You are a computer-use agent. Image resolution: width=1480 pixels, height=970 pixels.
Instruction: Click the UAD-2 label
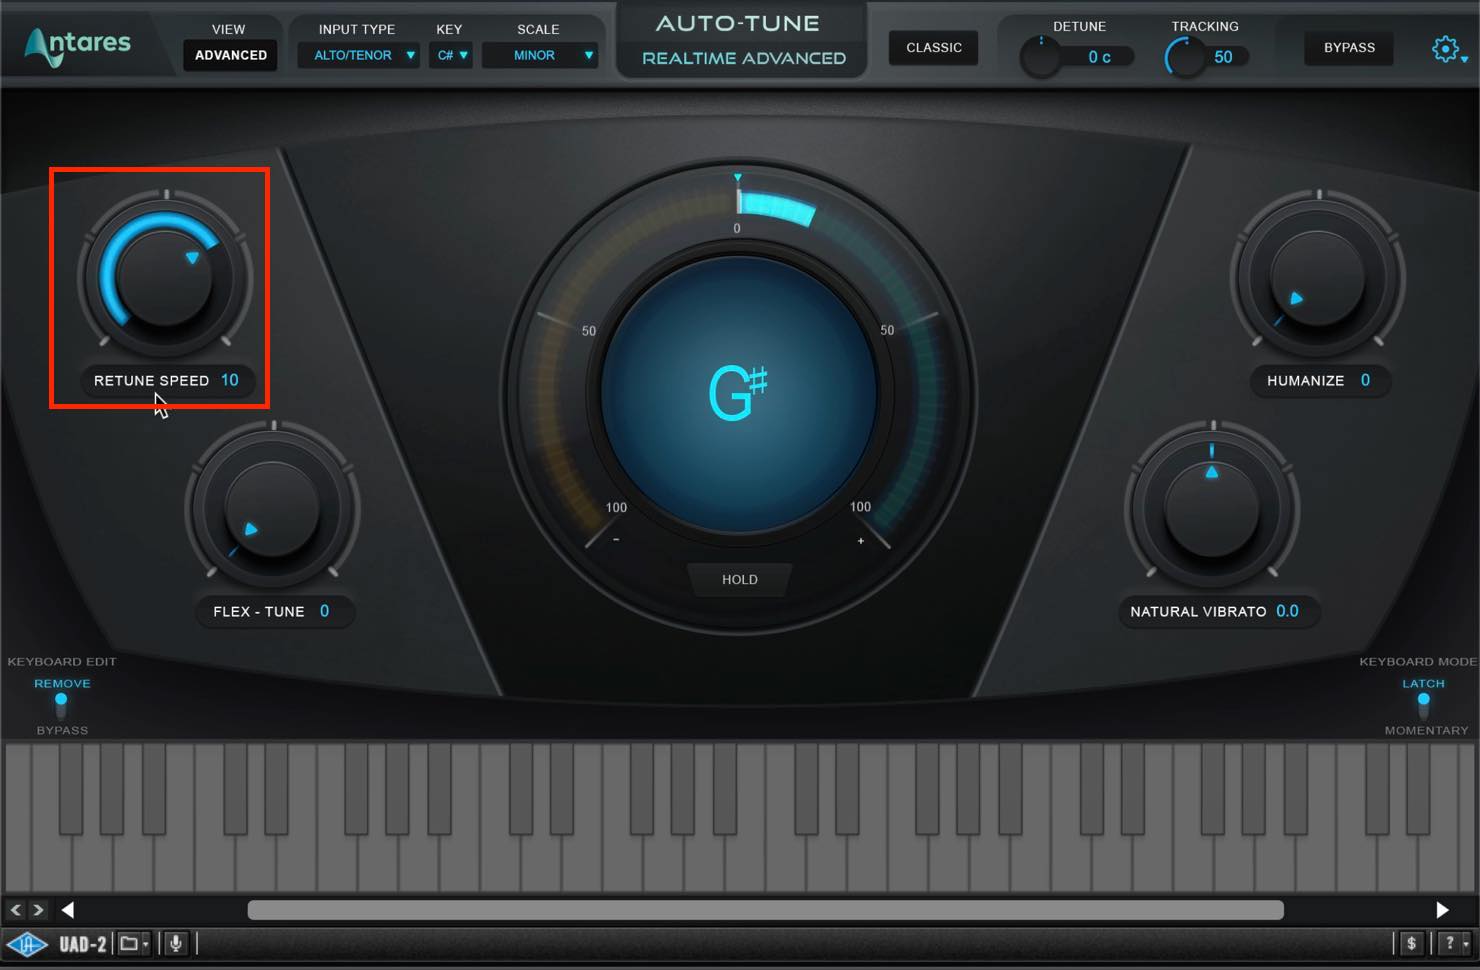(x=82, y=944)
